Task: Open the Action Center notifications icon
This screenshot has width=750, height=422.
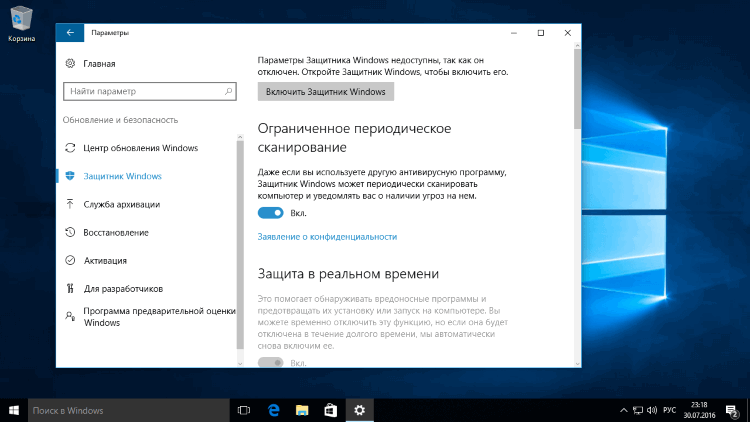Action: click(732, 411)
